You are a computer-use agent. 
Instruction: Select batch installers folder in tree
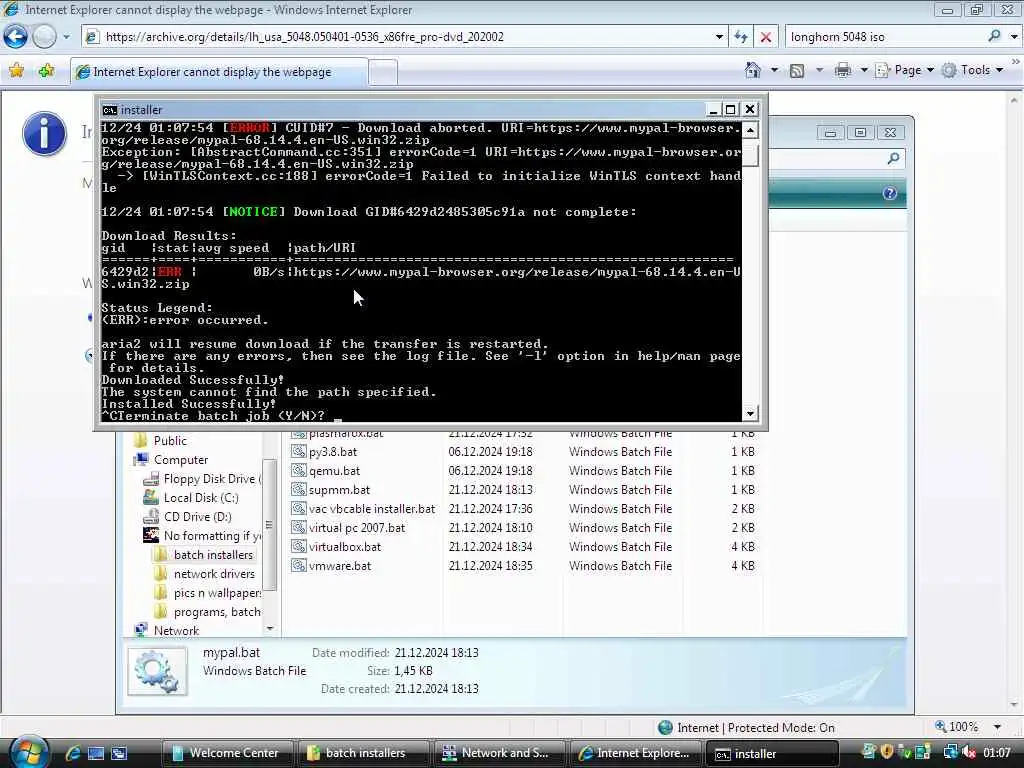(x=213, y=554)
